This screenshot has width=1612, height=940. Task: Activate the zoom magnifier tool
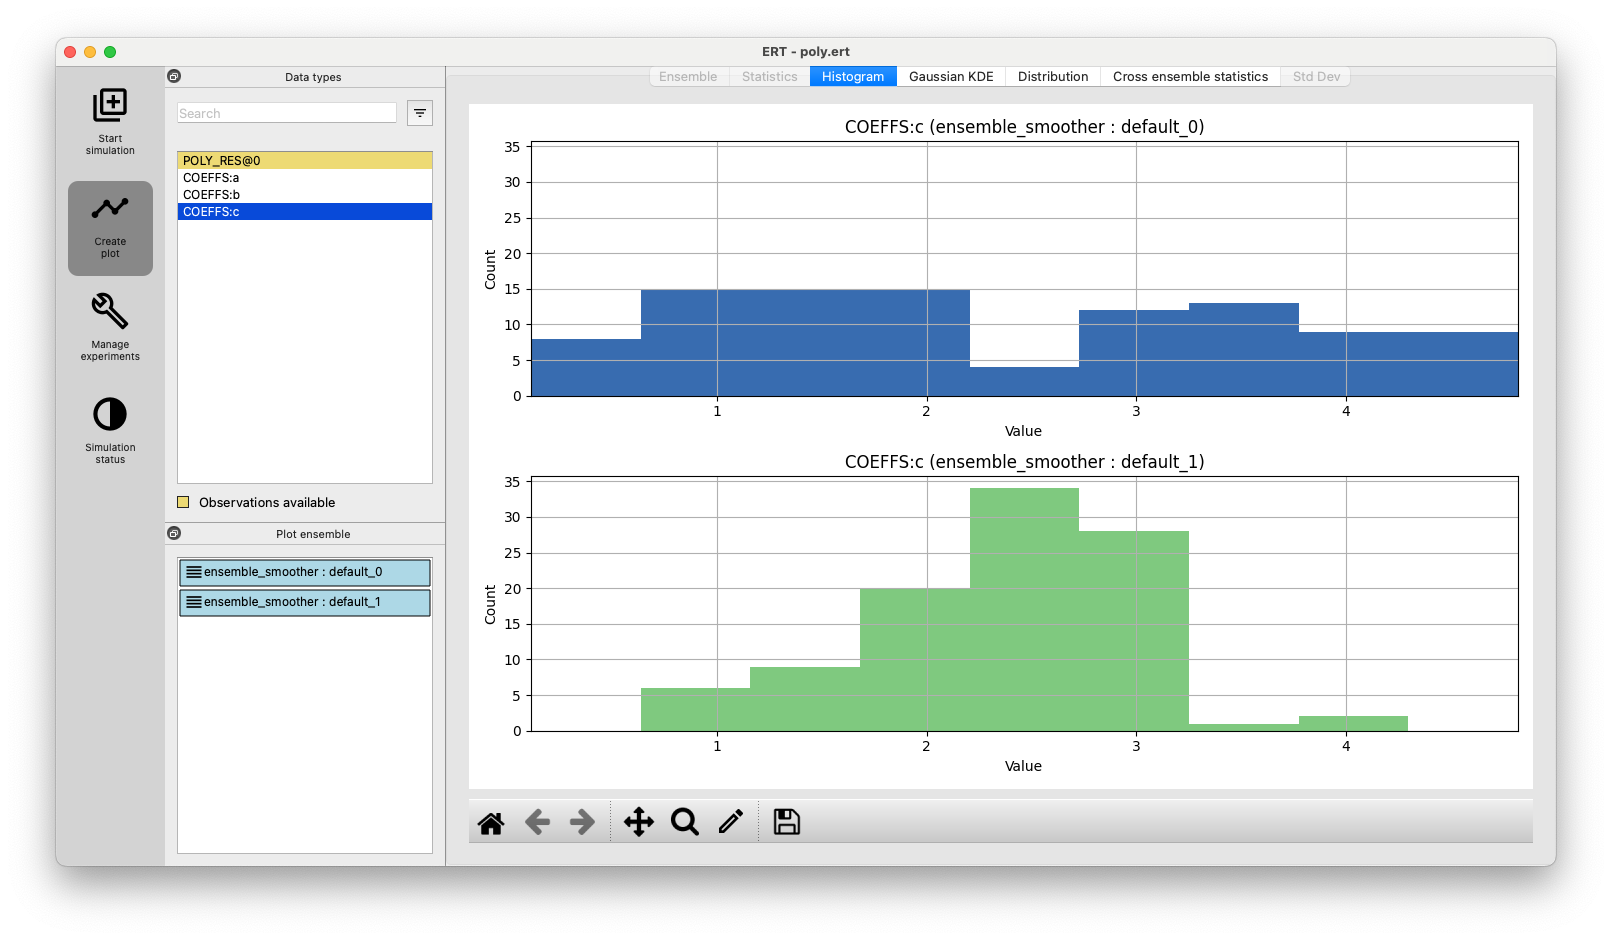685,823
